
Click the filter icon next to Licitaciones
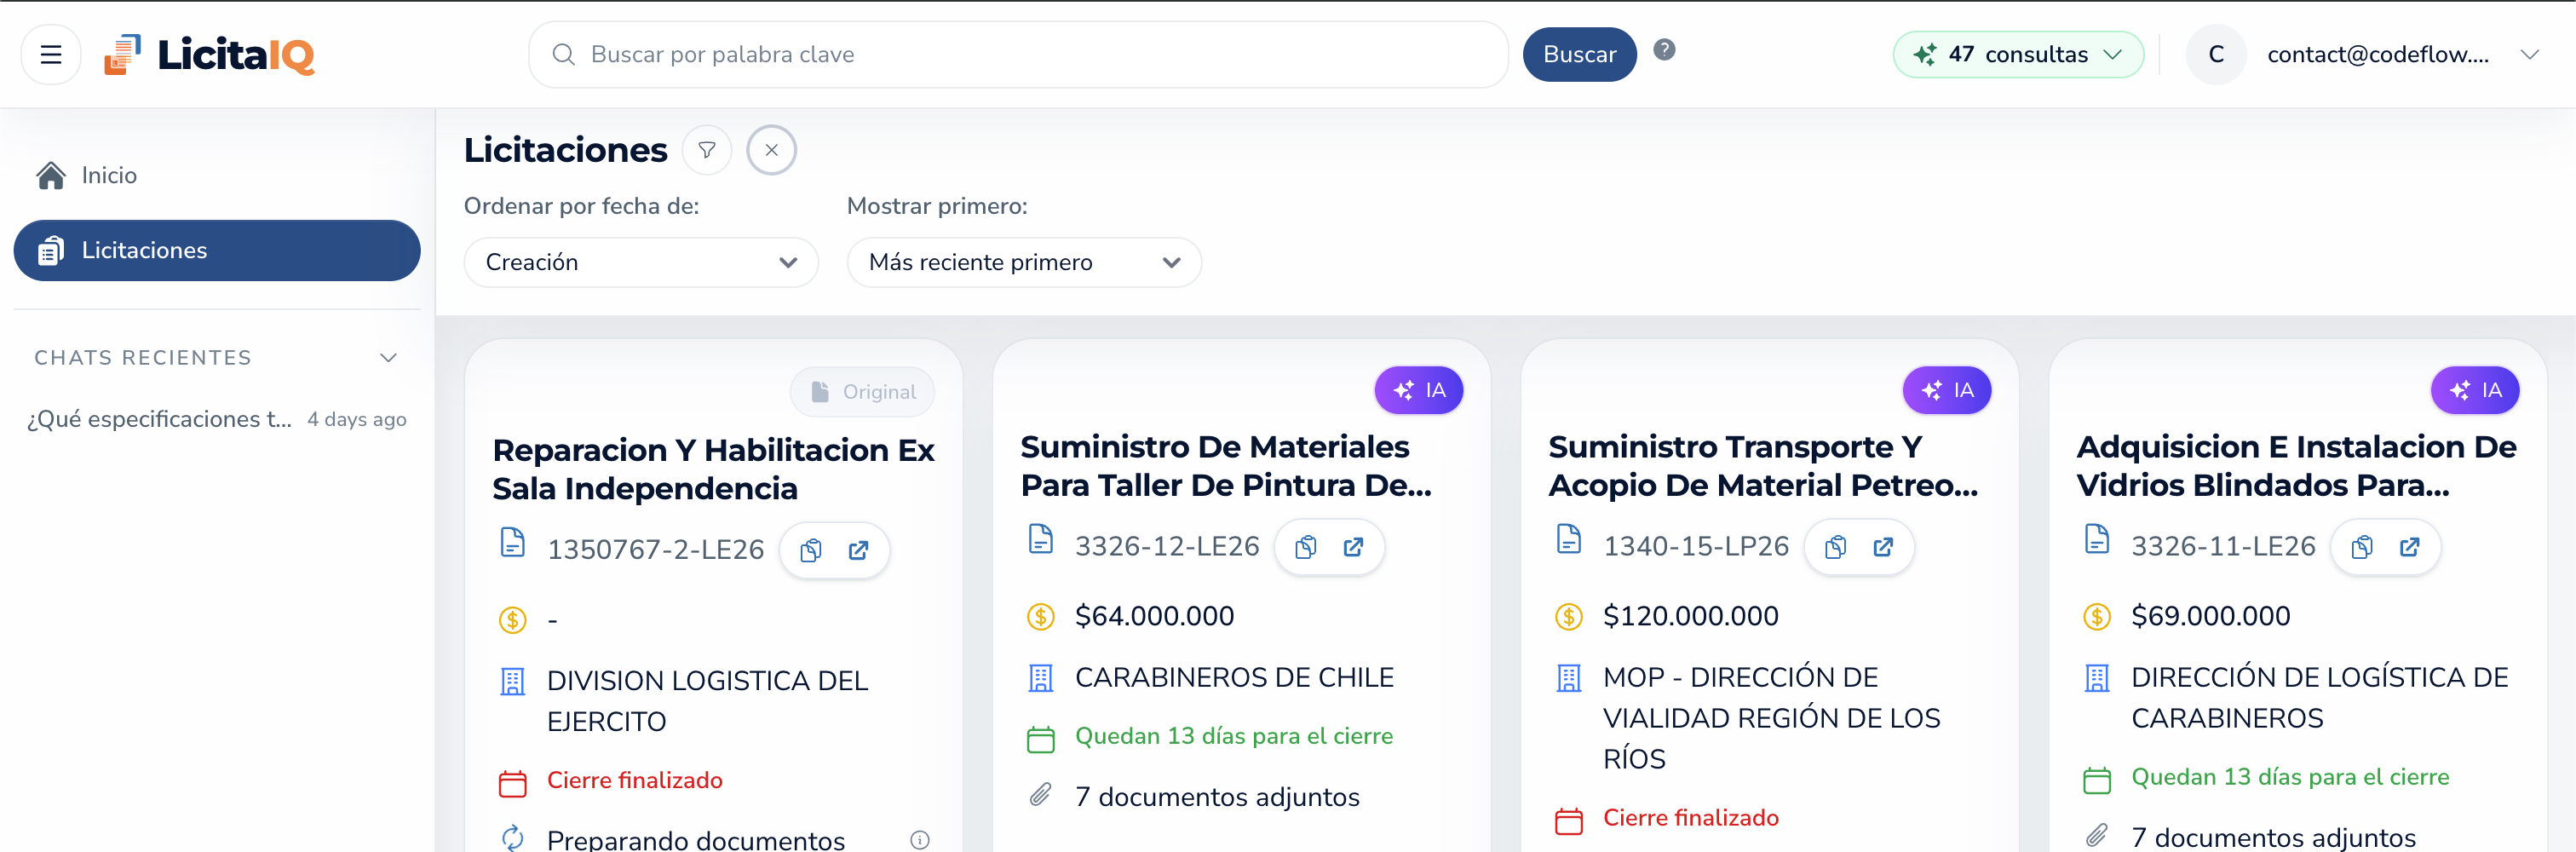click(707, 150)
